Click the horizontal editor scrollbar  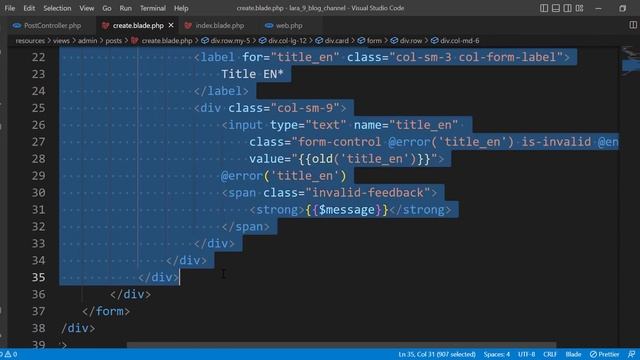[341, 345]
